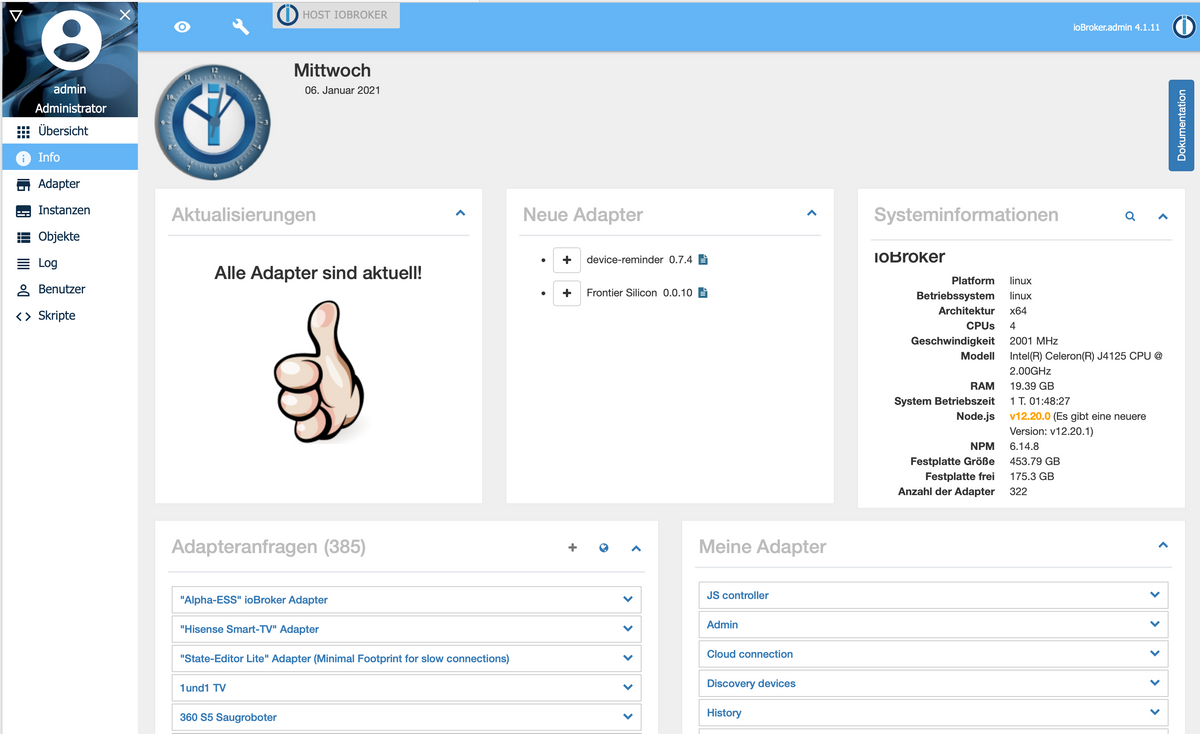The image size is (1200, 734).
Task: Click the Skripte code brackets icon
Action: [x=24, y=316]
